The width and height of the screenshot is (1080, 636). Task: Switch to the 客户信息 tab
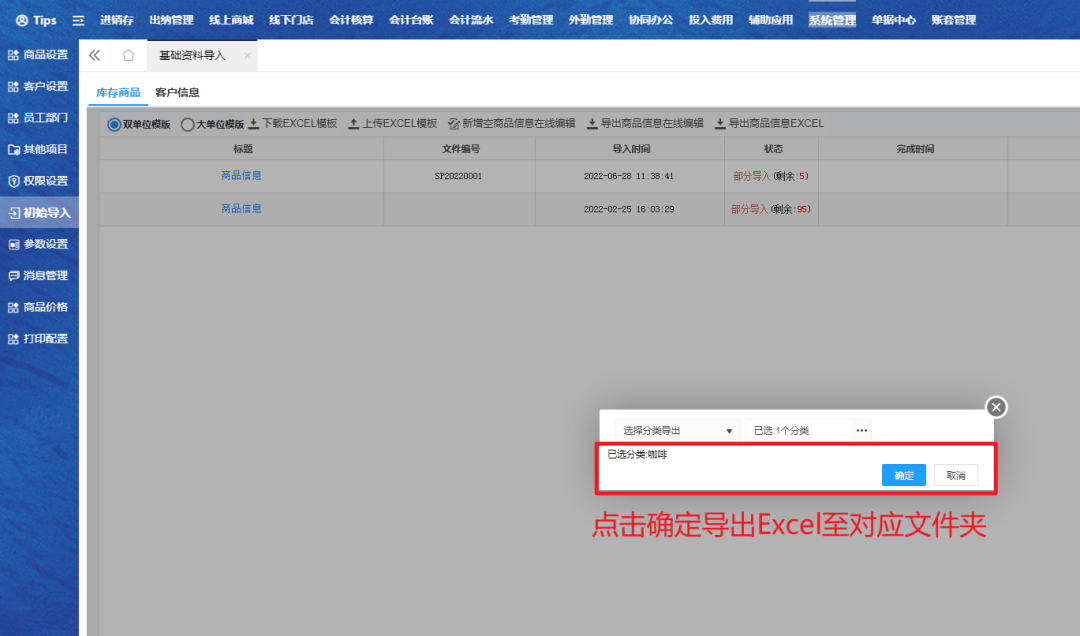click(177, 93)
